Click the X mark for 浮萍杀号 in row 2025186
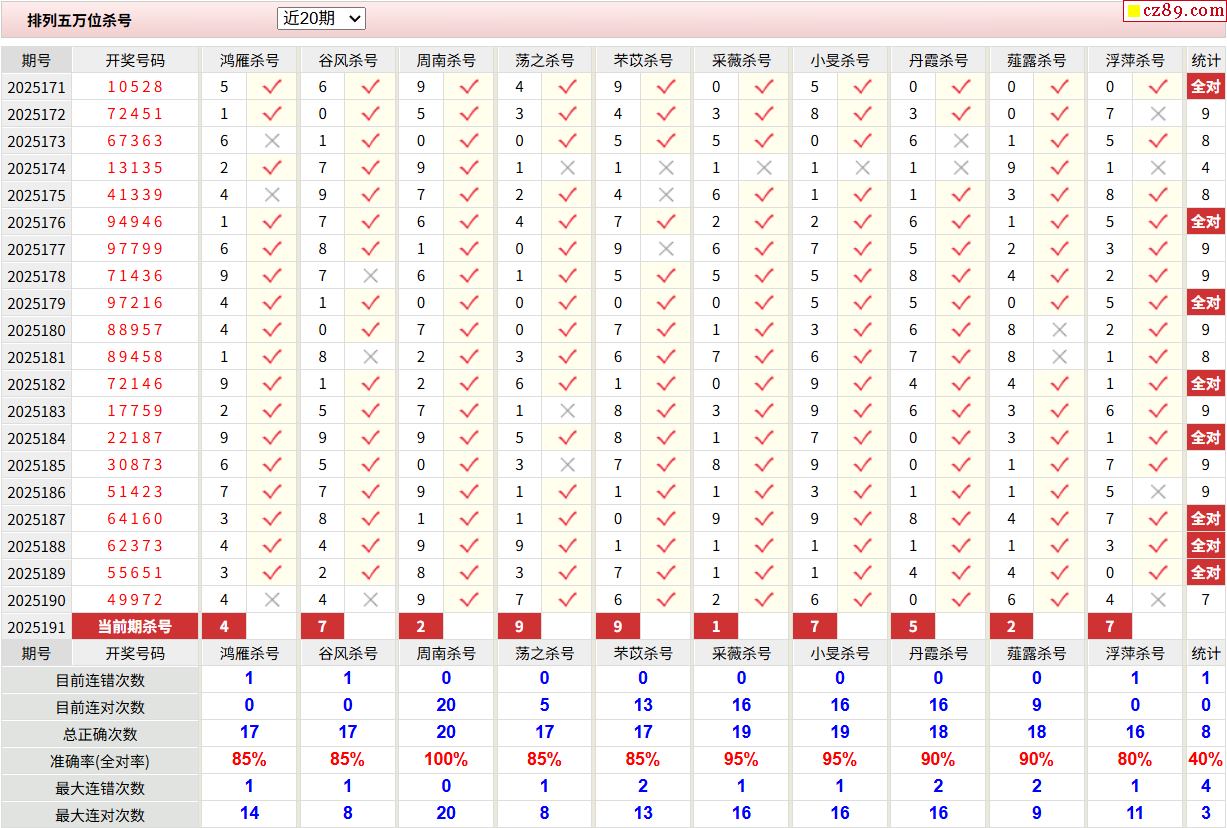The height and width of the screenshot is (828, 1227). 1158,492
